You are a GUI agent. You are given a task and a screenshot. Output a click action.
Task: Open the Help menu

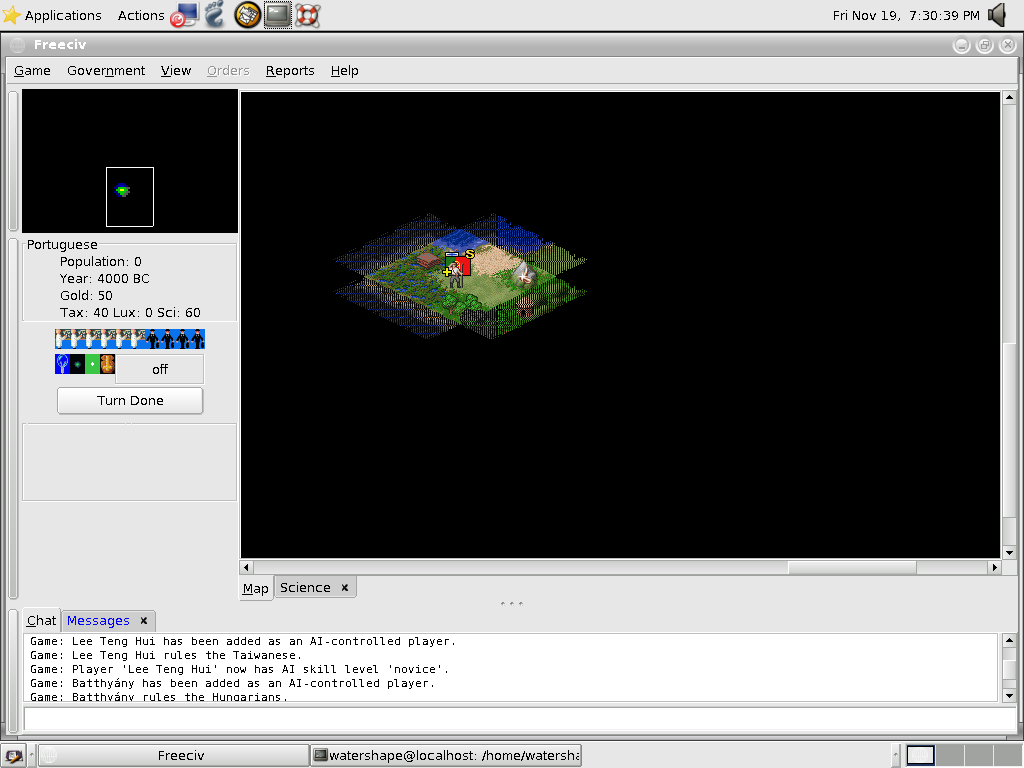345,71
